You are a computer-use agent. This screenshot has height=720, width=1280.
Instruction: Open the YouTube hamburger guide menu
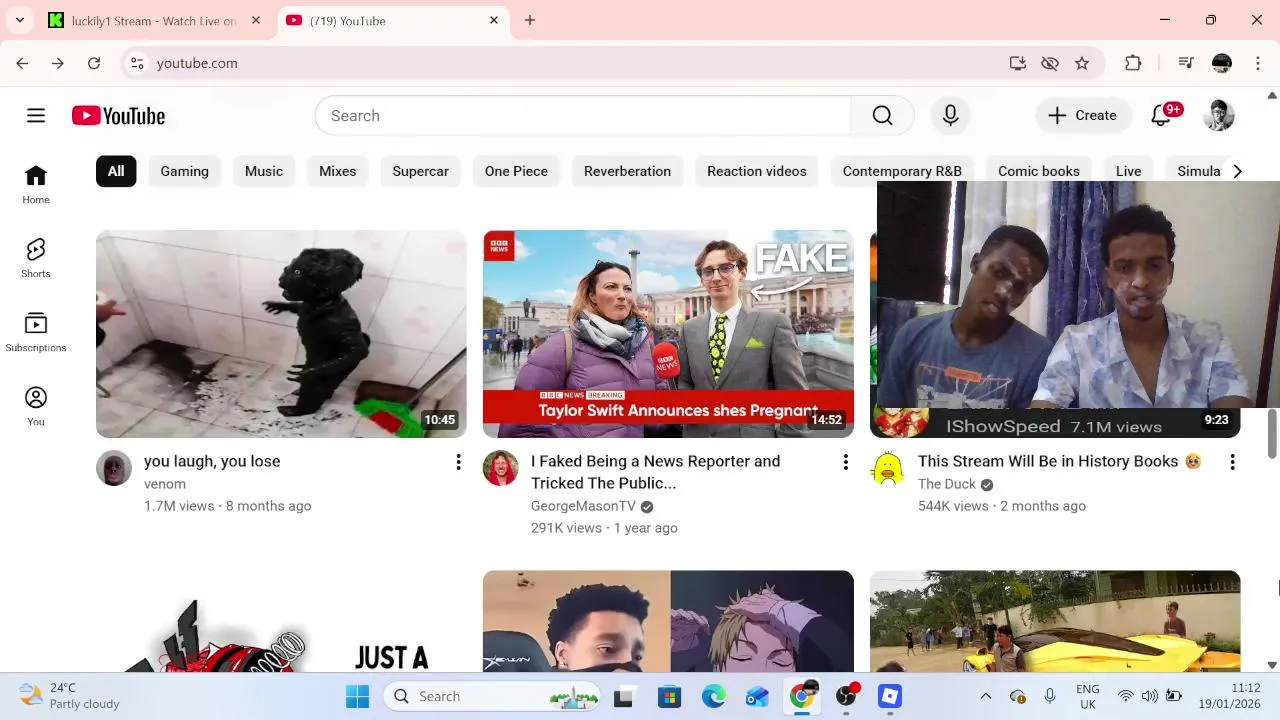pyautogui.click(x=36, y=116)
